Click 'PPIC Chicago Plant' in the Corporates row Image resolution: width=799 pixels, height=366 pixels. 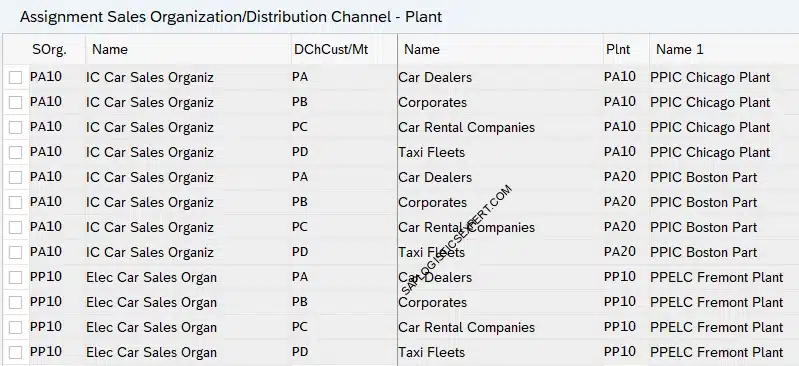coord(710,102)
